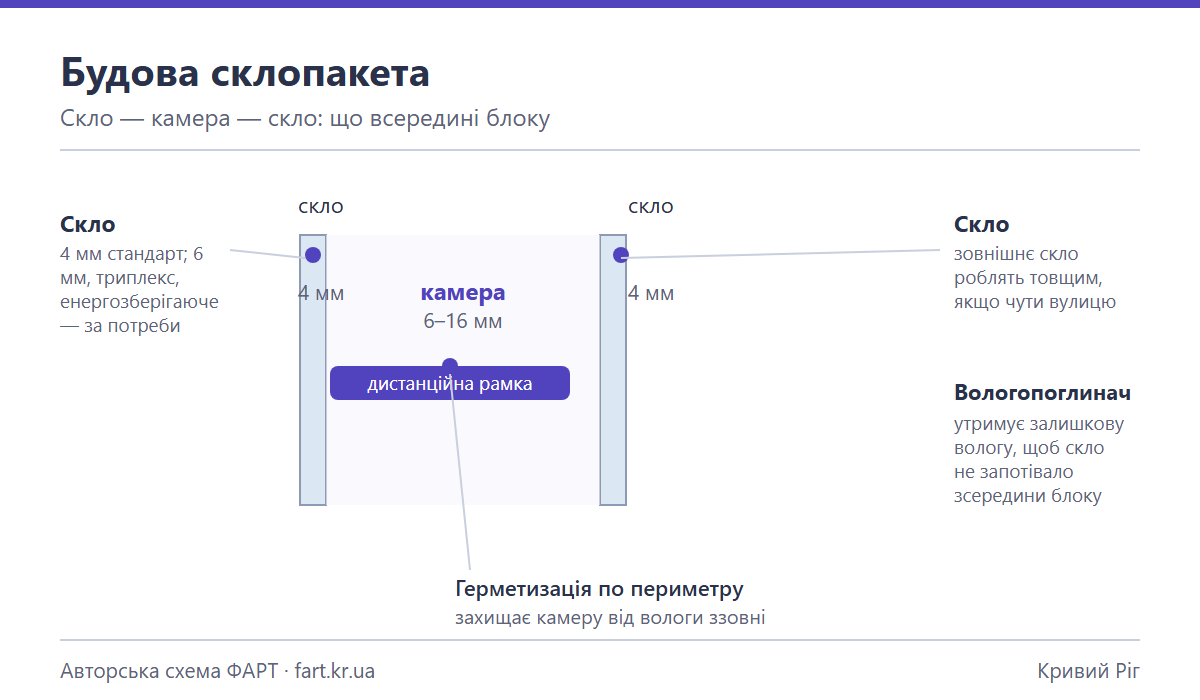The image size is (1200, 700).
Task: Click footer text 'Авторська схема ФАРТ · fart.kr.ua'
Action: [x=218, y=670]
